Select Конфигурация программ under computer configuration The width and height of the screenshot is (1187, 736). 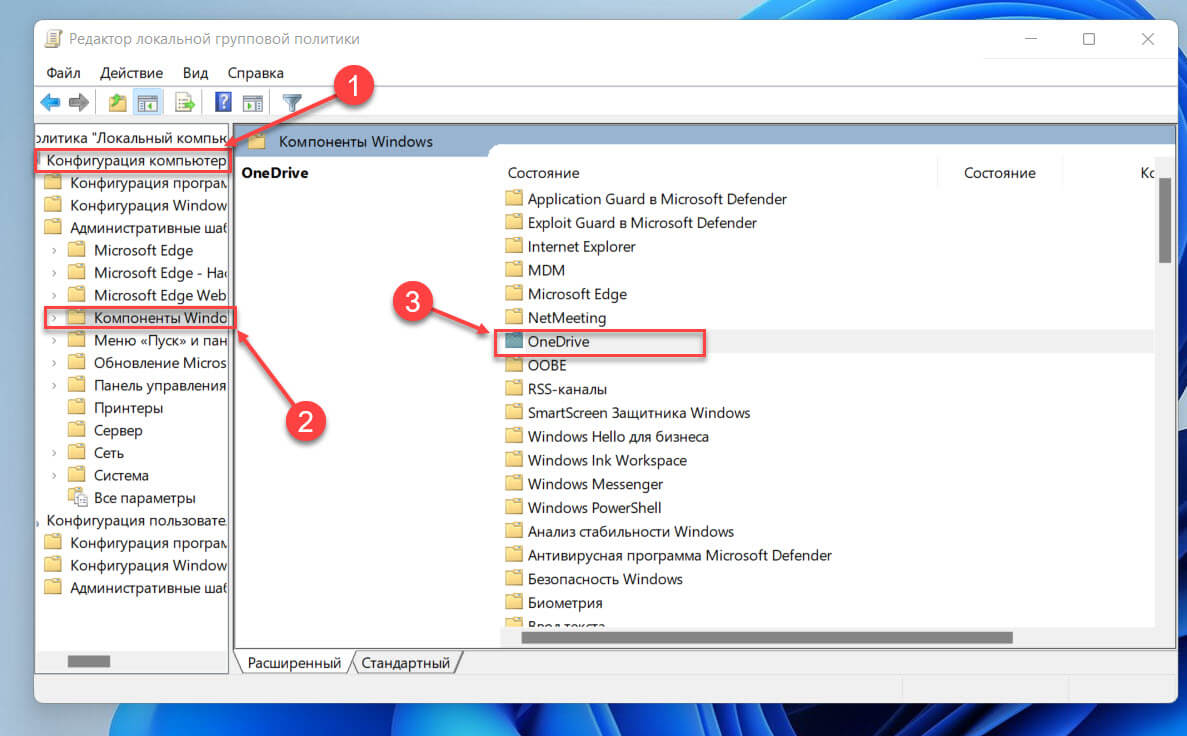click(148, 183)
